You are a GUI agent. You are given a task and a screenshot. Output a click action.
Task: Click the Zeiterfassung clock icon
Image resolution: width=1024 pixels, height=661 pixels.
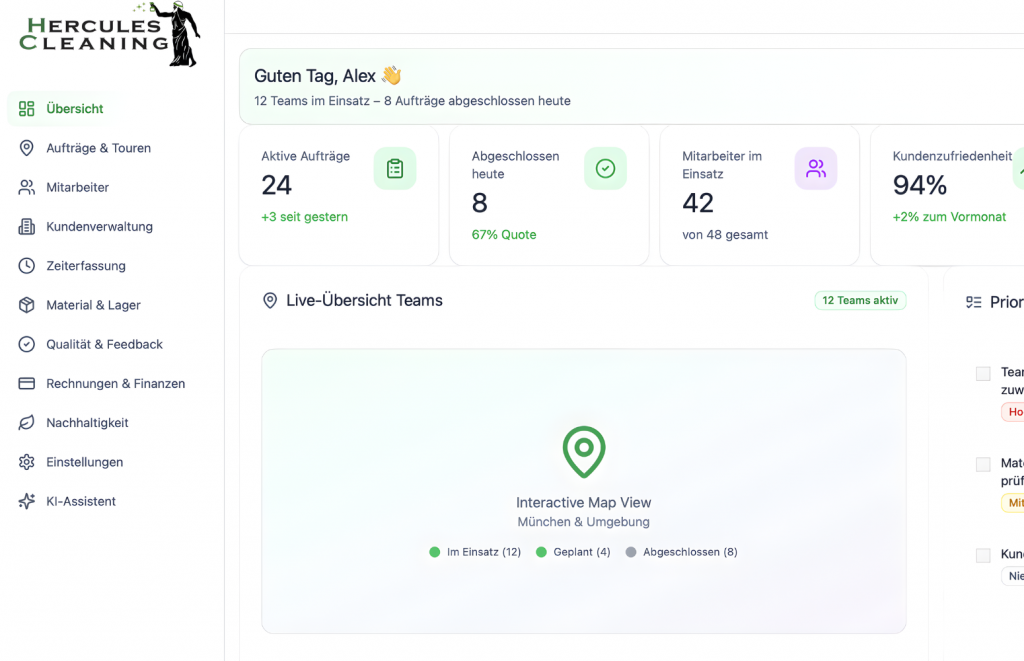[x=27, y=266]
